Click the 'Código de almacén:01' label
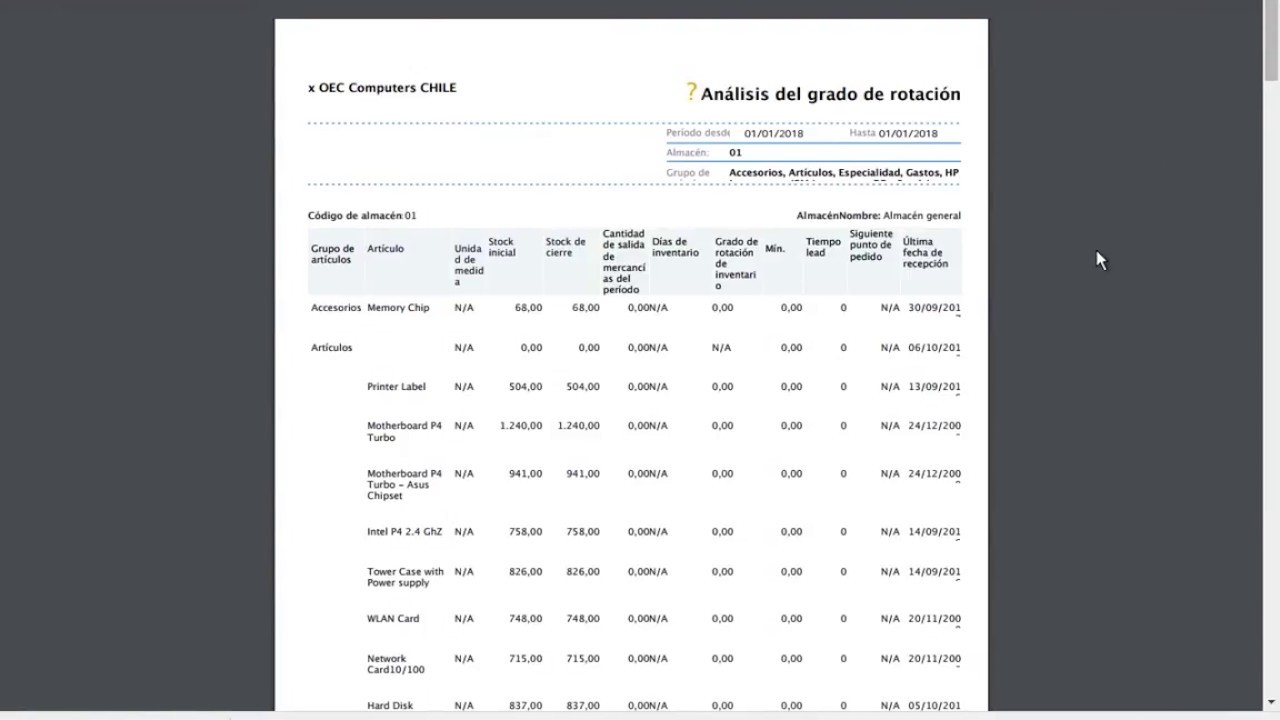This screenshot has width=1280, height=720. click(x=362, y=215)
